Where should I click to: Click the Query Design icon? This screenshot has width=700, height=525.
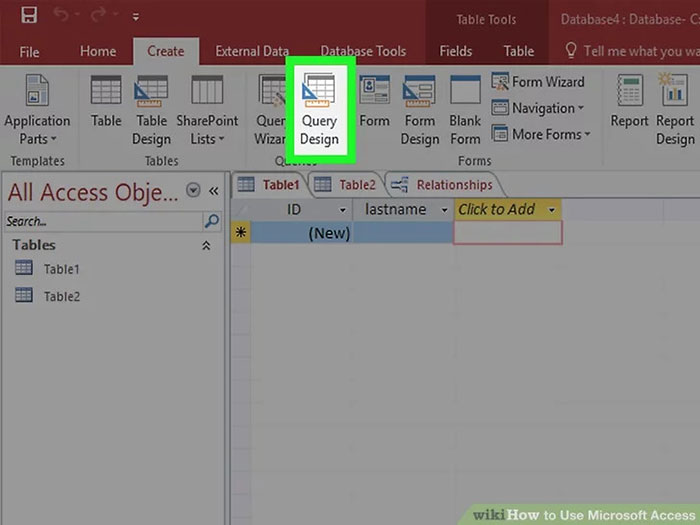320,107
